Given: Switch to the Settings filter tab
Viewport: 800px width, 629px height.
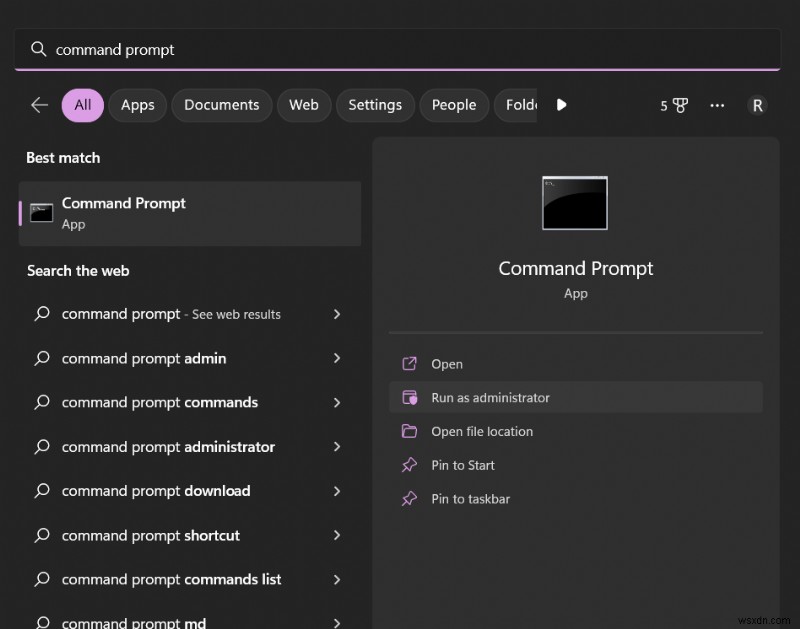Looking at the screenshot, I should (x=375, y=105).
